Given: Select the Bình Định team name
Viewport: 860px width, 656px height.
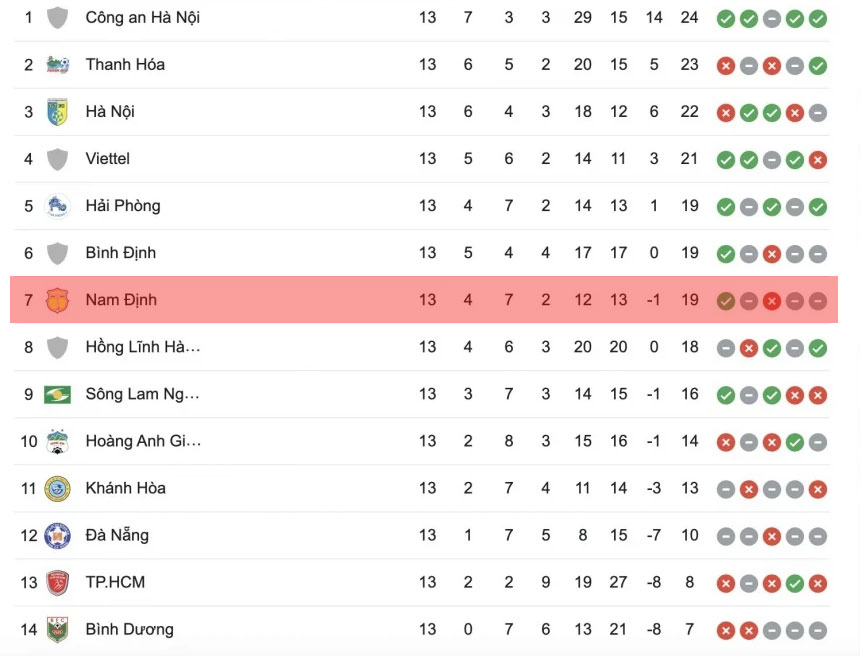Looking at the screenshot, I should click(x=120, y=253).
